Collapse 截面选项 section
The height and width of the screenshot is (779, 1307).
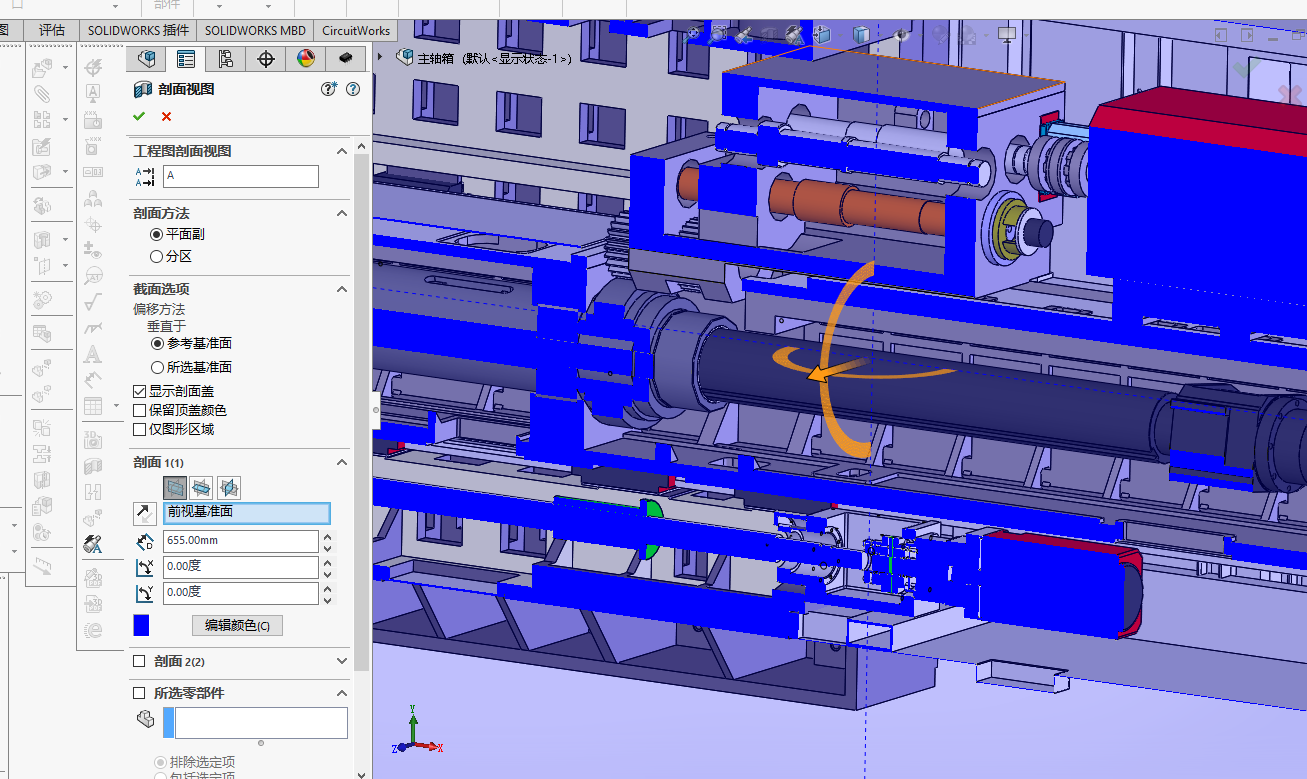point(342,289)
